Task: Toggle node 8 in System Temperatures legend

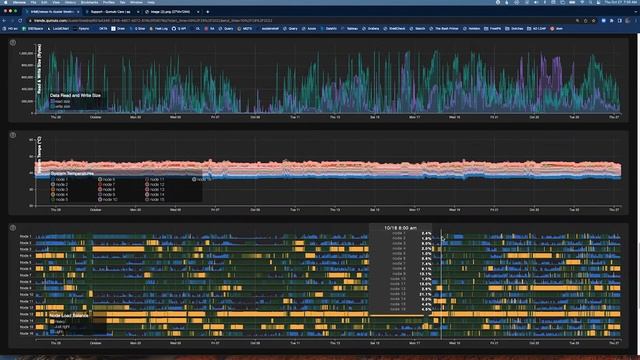Action: point(100,189)
